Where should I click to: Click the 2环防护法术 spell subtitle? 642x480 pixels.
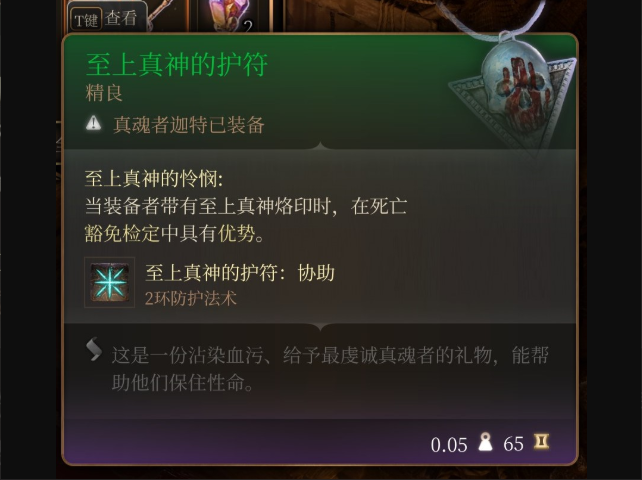point(191,299)
